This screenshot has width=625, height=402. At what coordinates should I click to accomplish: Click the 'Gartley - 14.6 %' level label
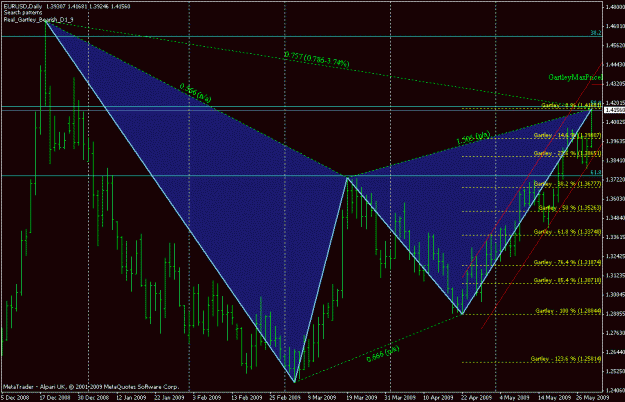click(x=567, y=135)
